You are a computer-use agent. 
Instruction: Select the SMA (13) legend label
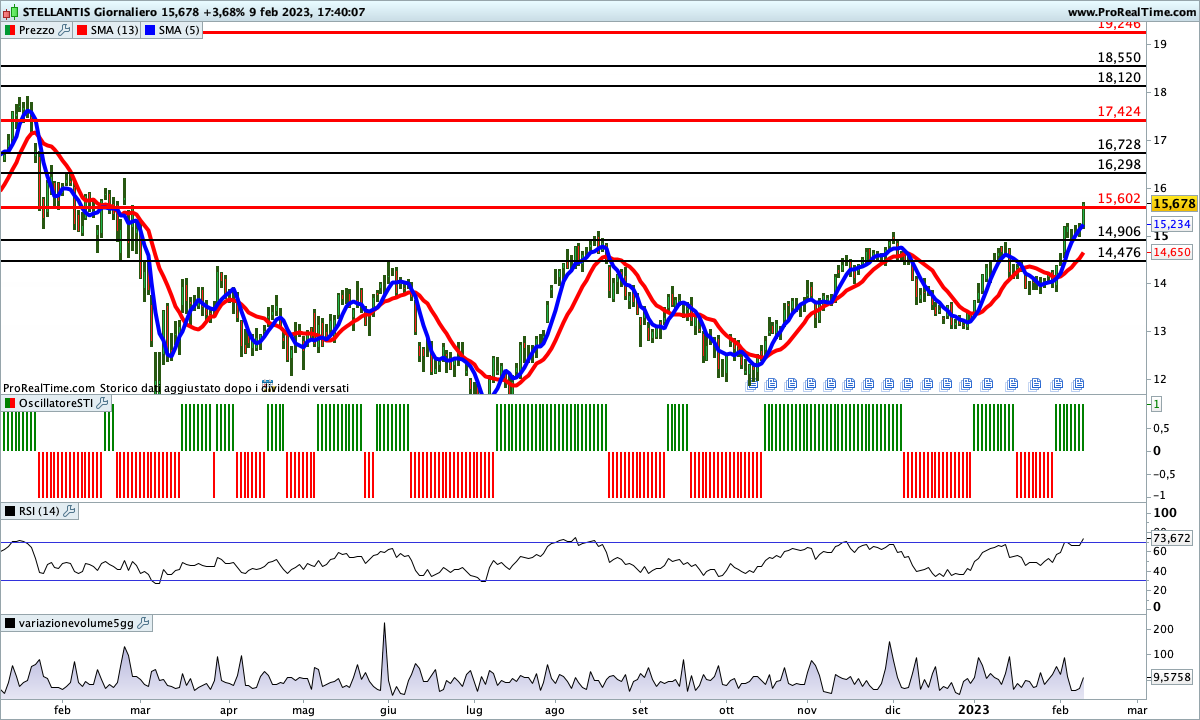(114, 30)
